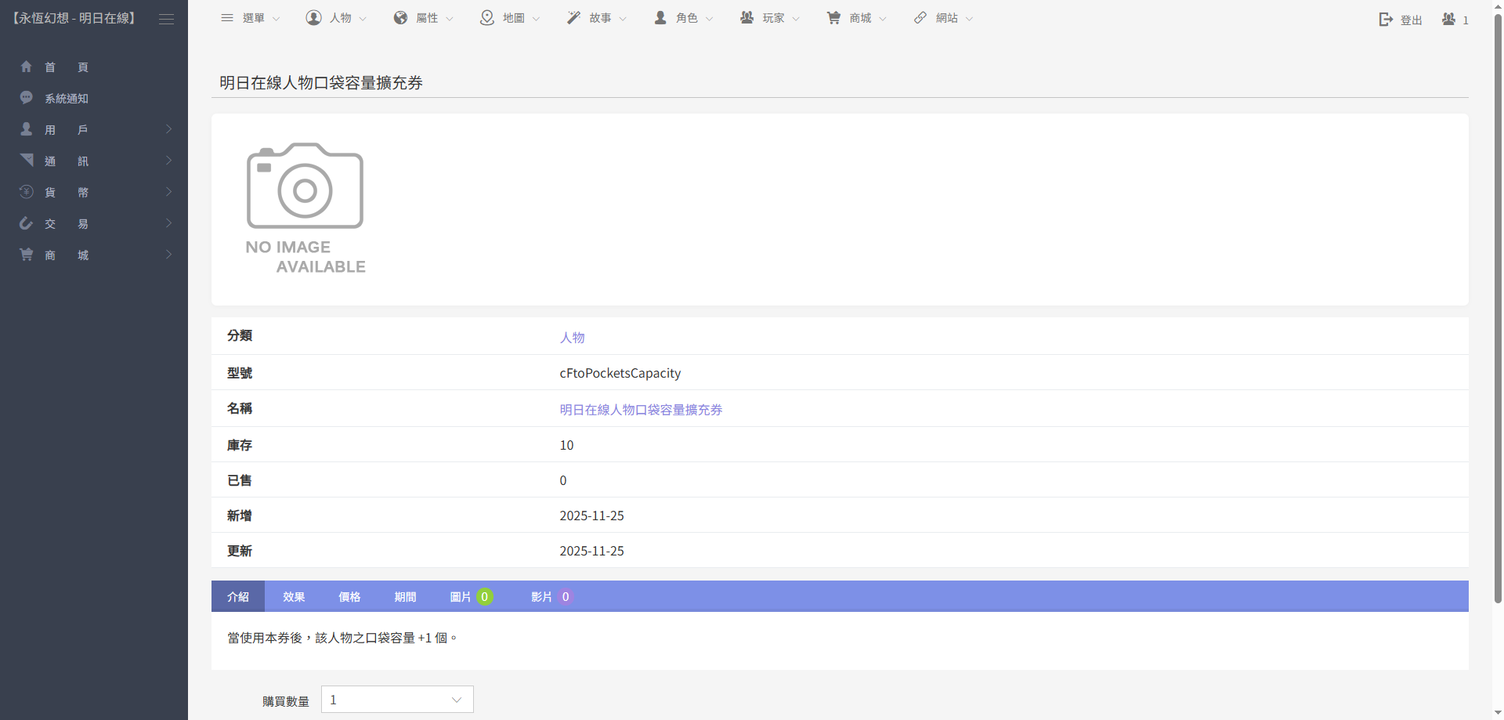Switch to the 效果 tab
Image resolution: width=1504 pixels, height=720 pixels.
294,597
